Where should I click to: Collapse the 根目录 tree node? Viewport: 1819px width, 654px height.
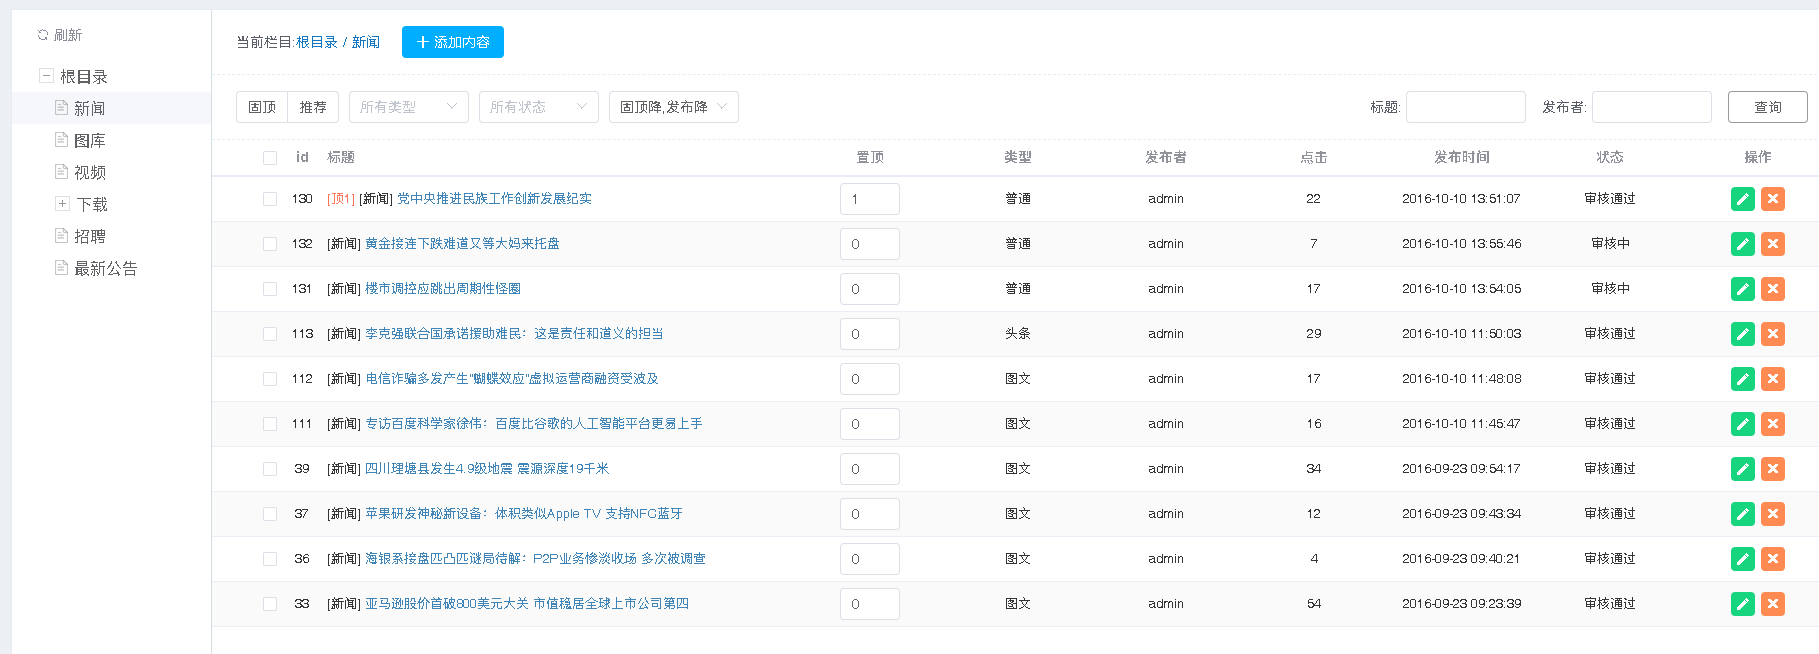click(x=45, y=76)
